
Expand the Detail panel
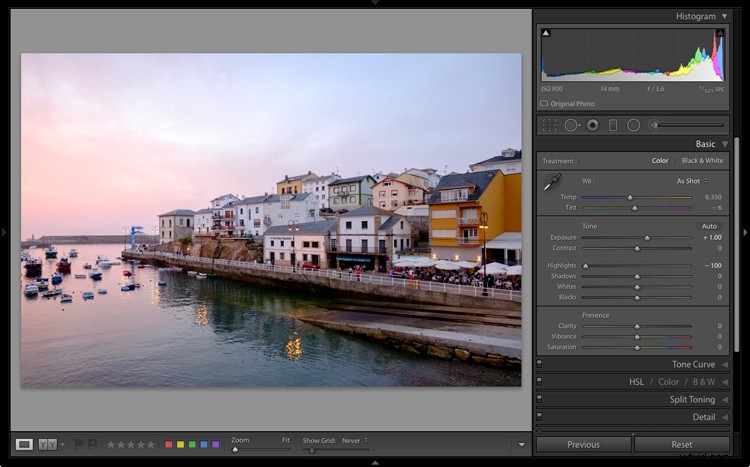coord(725,417)
